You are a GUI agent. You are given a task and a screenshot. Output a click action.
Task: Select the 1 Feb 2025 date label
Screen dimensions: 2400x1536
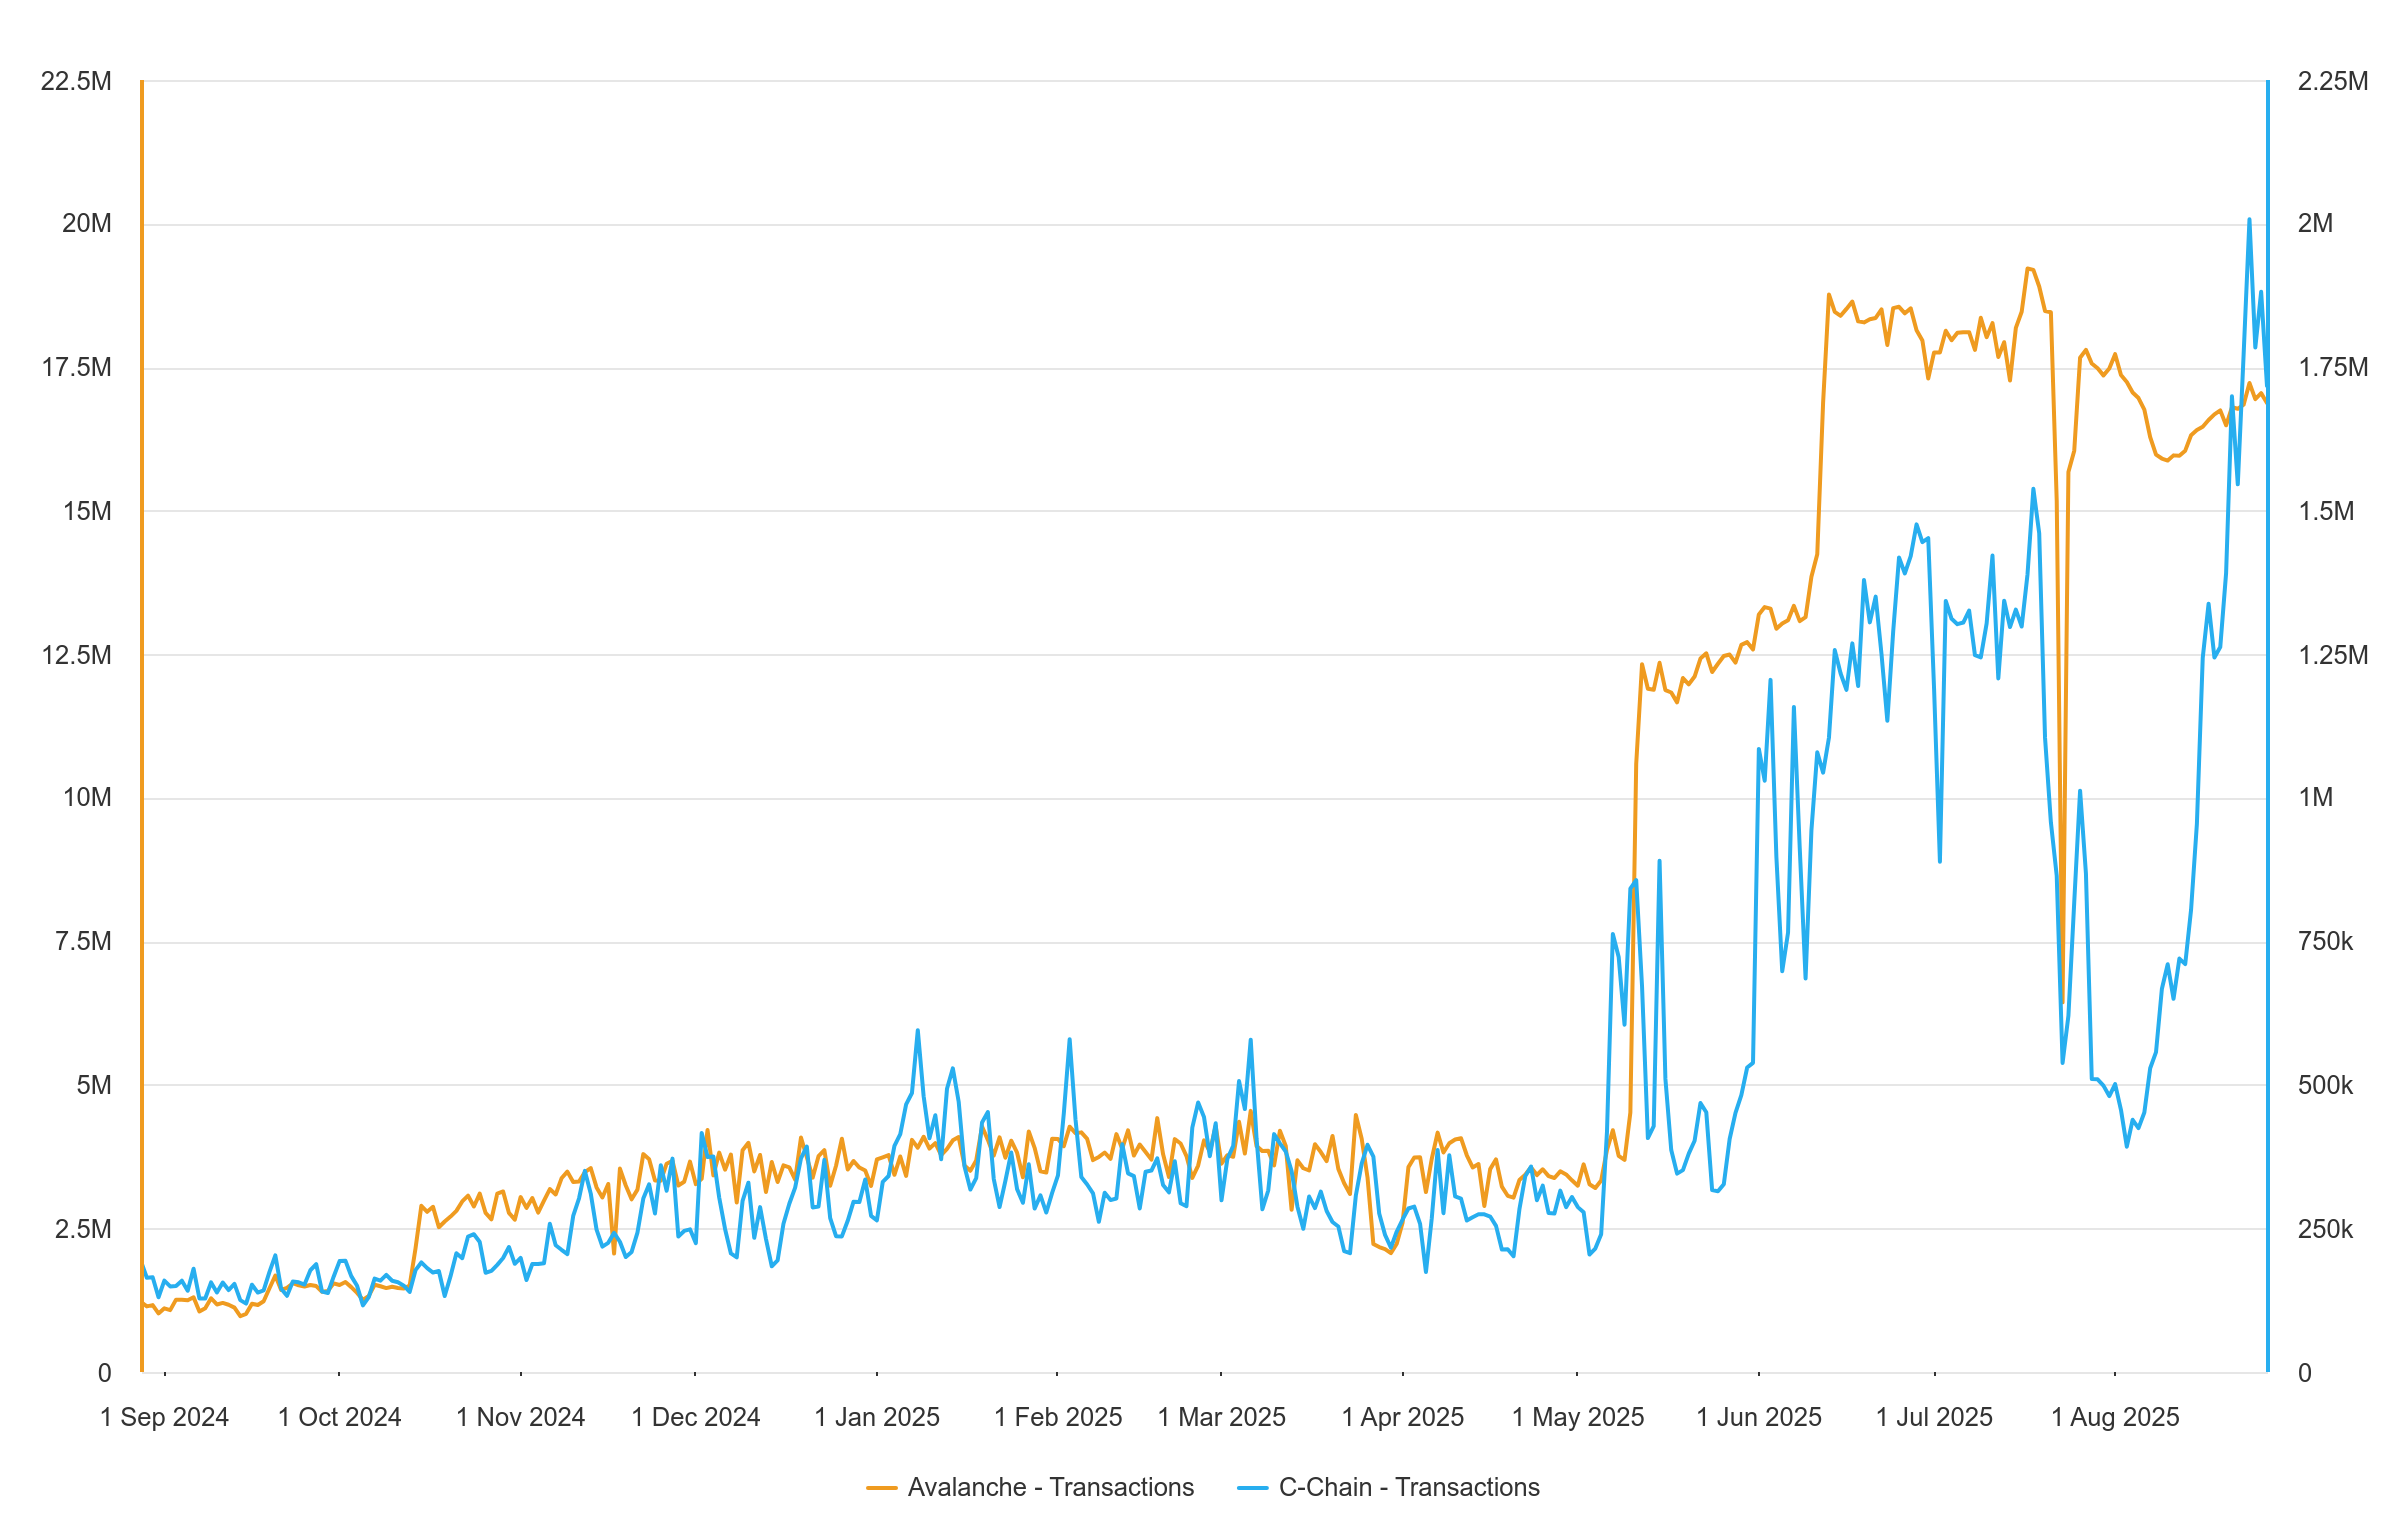[1058, 1417]
